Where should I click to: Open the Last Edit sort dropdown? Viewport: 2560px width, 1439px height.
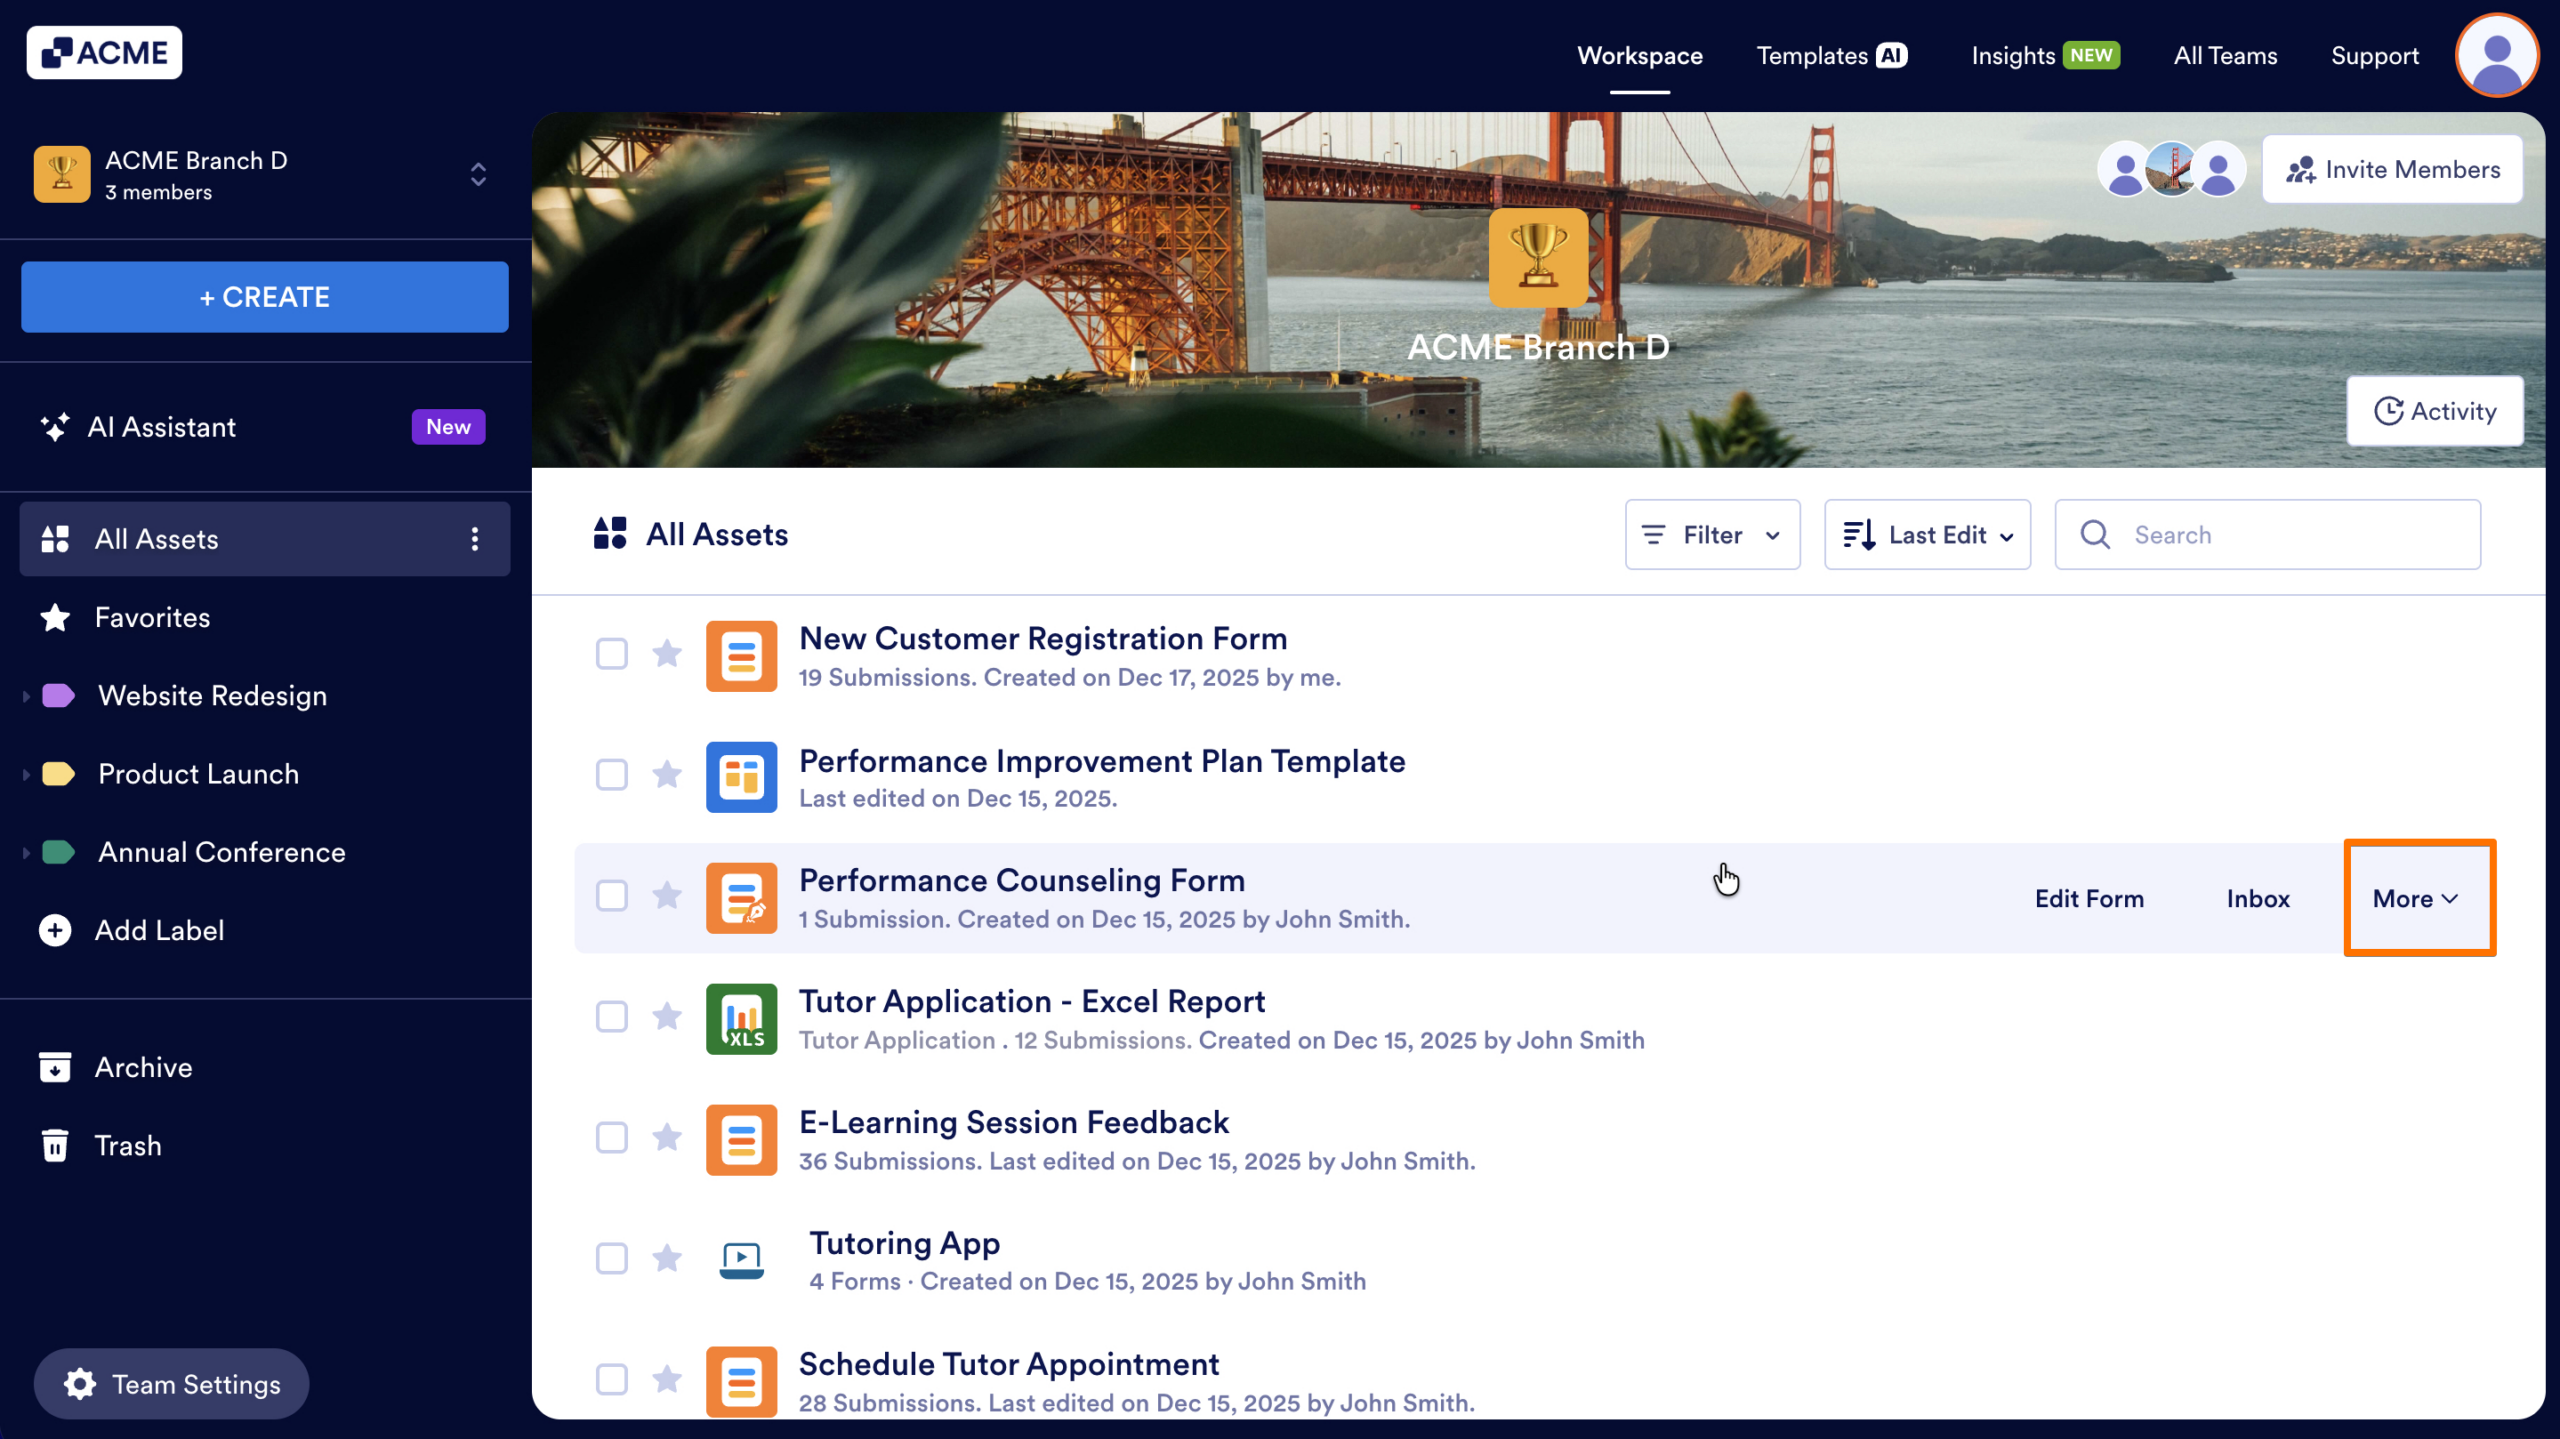[x=1926, y=534]
